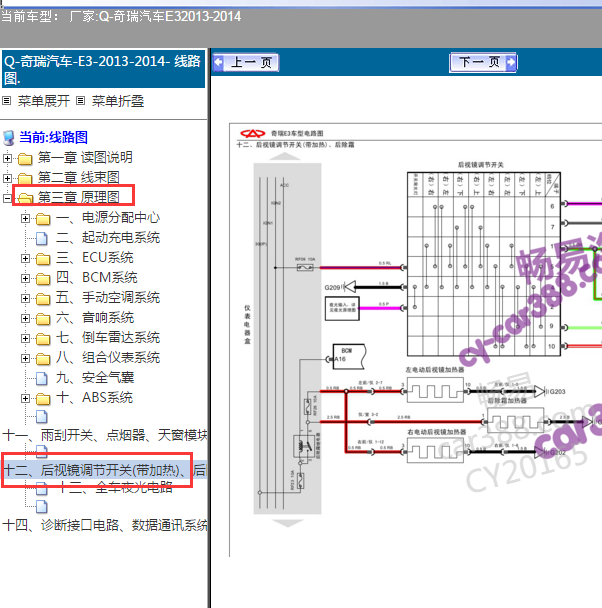602x608 pixels.
Task: Expand 第一章 读图说明 node
Action: coord(7,158)
